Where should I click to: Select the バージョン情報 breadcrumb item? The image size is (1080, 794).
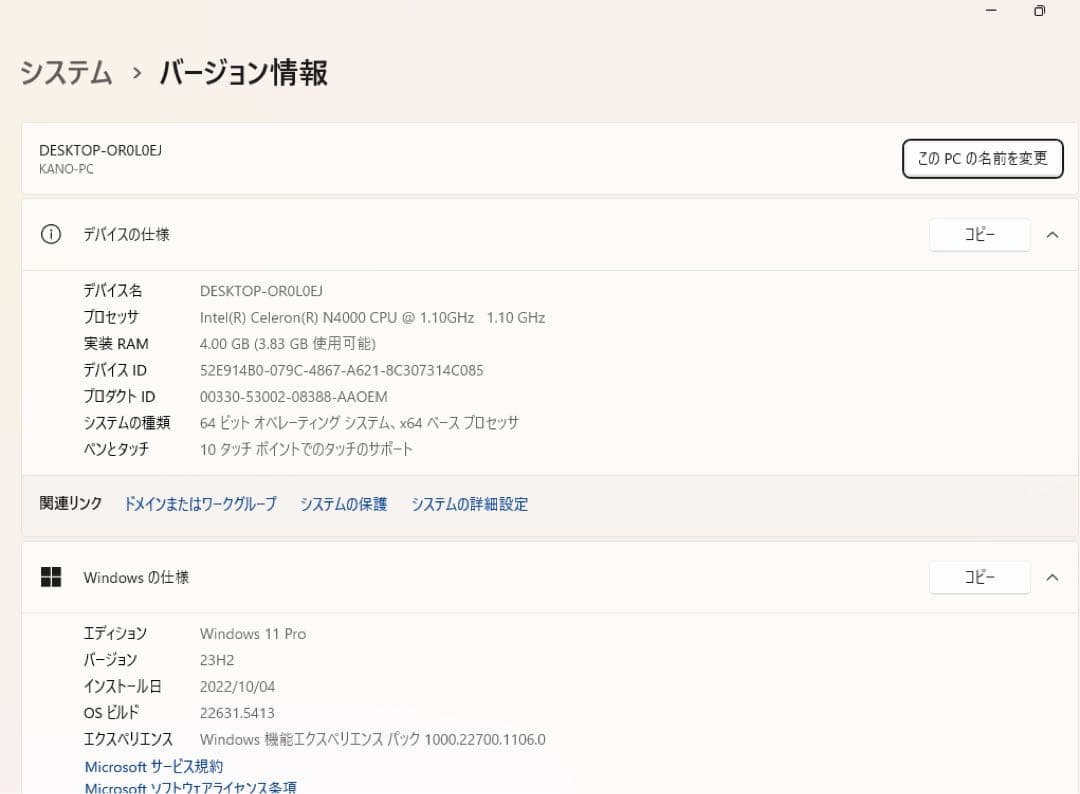coord(243,73)
